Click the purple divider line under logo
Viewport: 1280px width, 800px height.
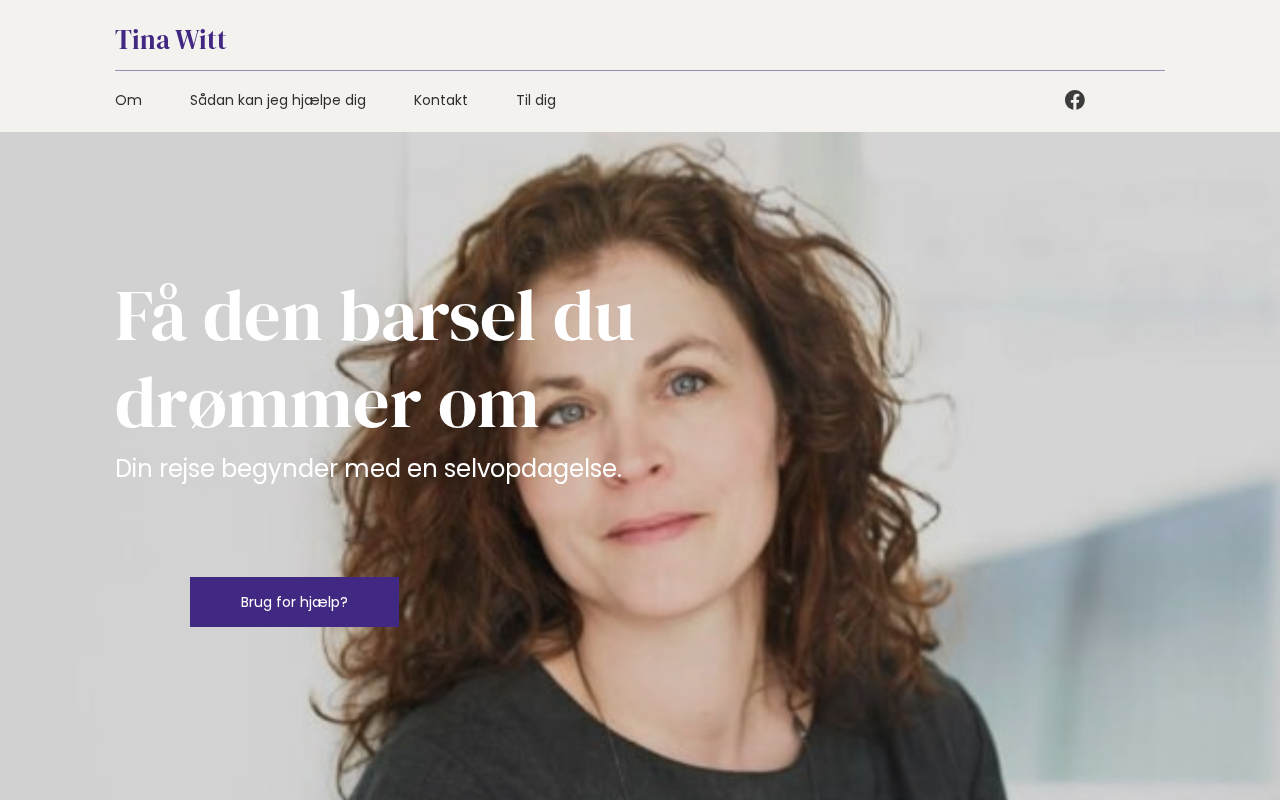pos(640,71)
